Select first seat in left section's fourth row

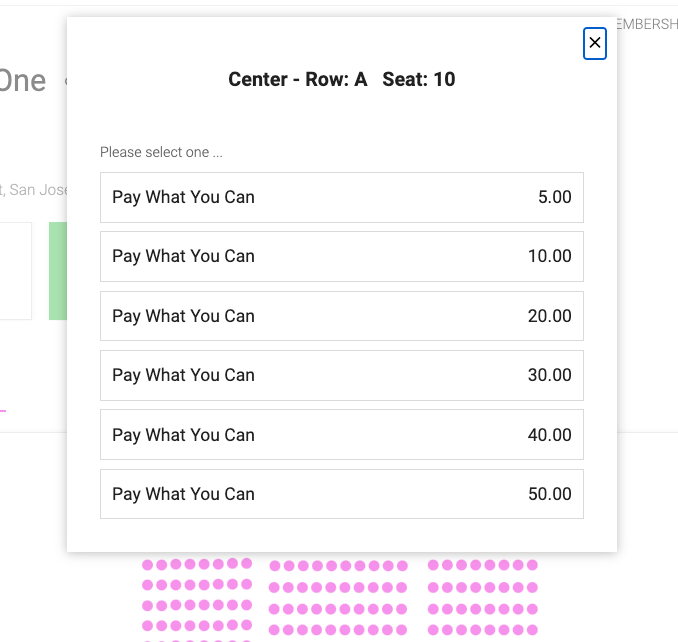coord(147,625)
